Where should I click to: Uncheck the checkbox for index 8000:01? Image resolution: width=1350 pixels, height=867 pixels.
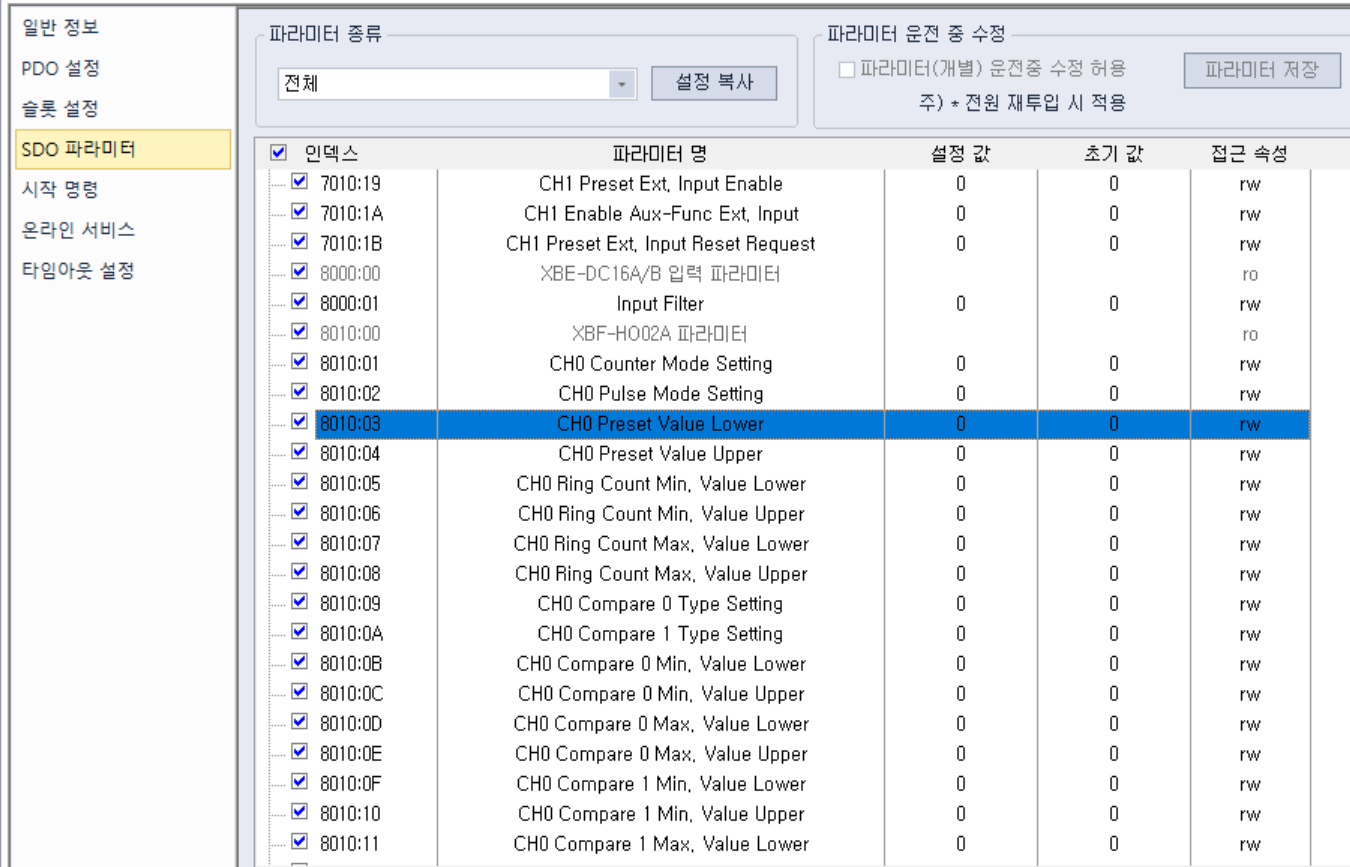[x=299, y=302]
